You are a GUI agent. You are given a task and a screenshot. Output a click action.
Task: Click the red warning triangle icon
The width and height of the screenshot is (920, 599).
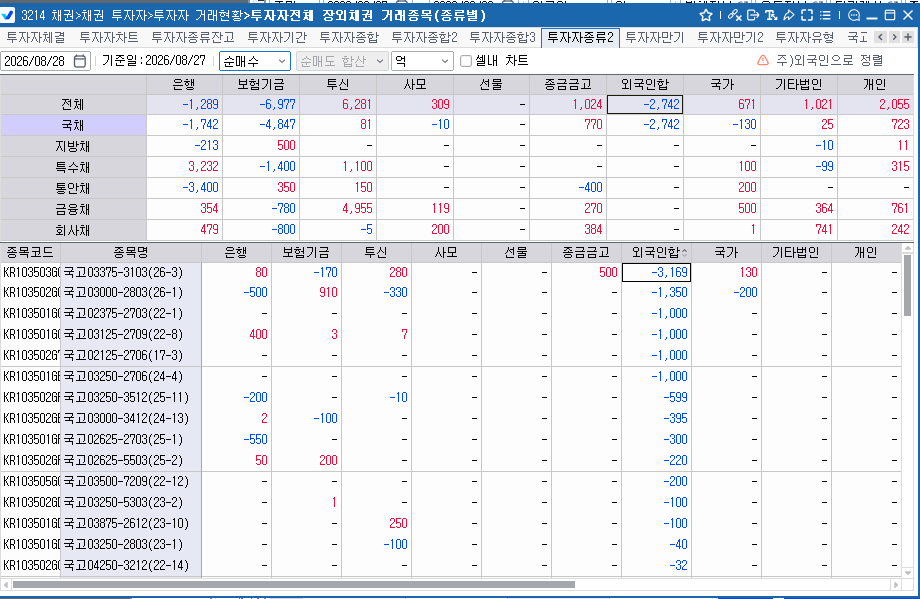tap(763, 60)
